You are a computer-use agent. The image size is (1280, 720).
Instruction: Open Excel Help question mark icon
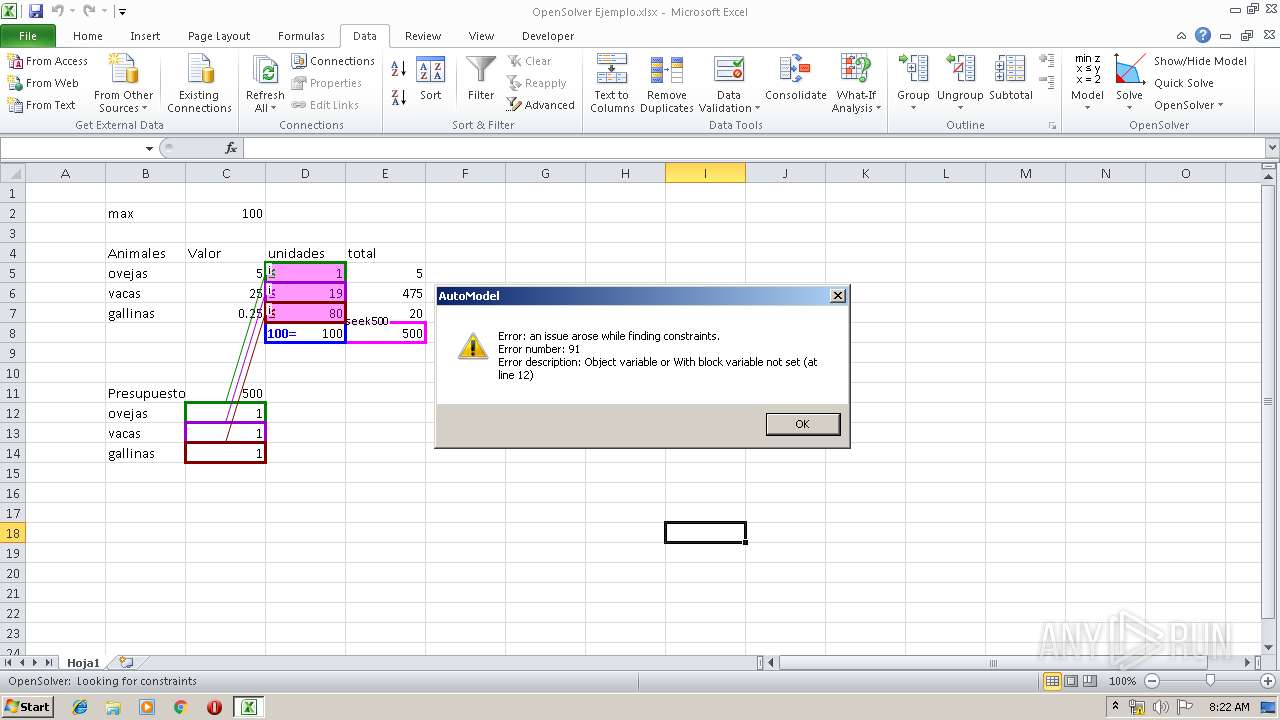pyautogui.click(x=1202, y=35)
